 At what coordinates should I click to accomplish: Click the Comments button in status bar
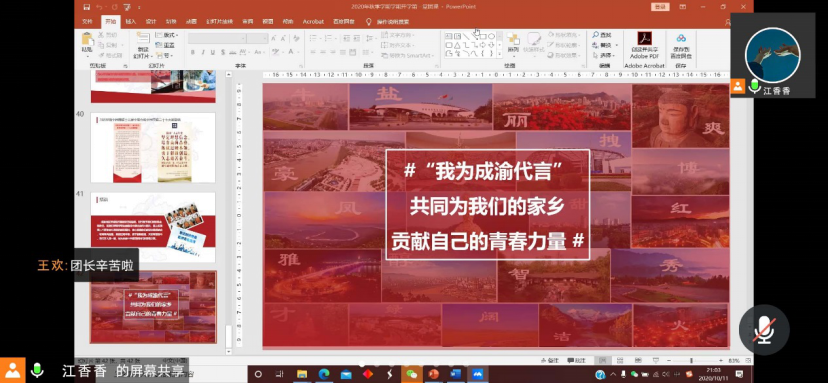[x=577, y=360]
